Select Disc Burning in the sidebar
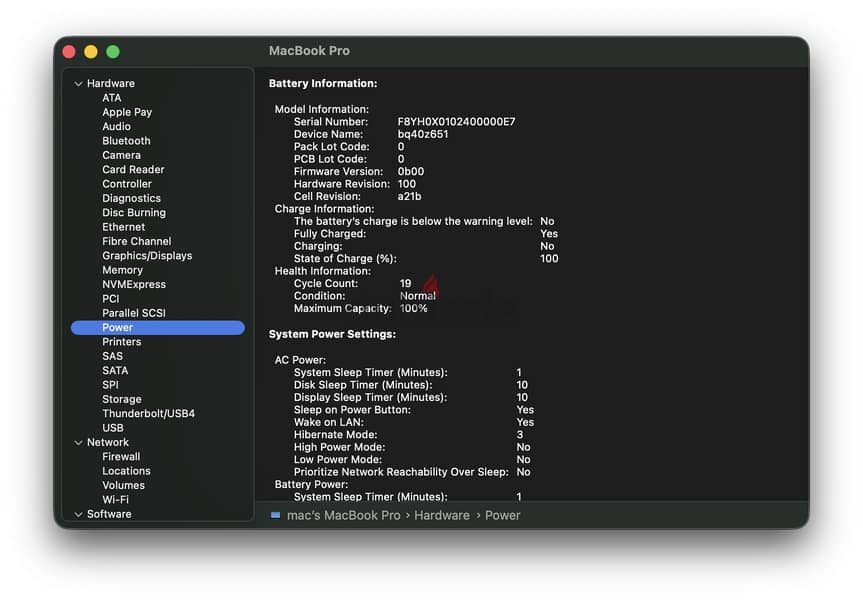 tap(134, 212)
